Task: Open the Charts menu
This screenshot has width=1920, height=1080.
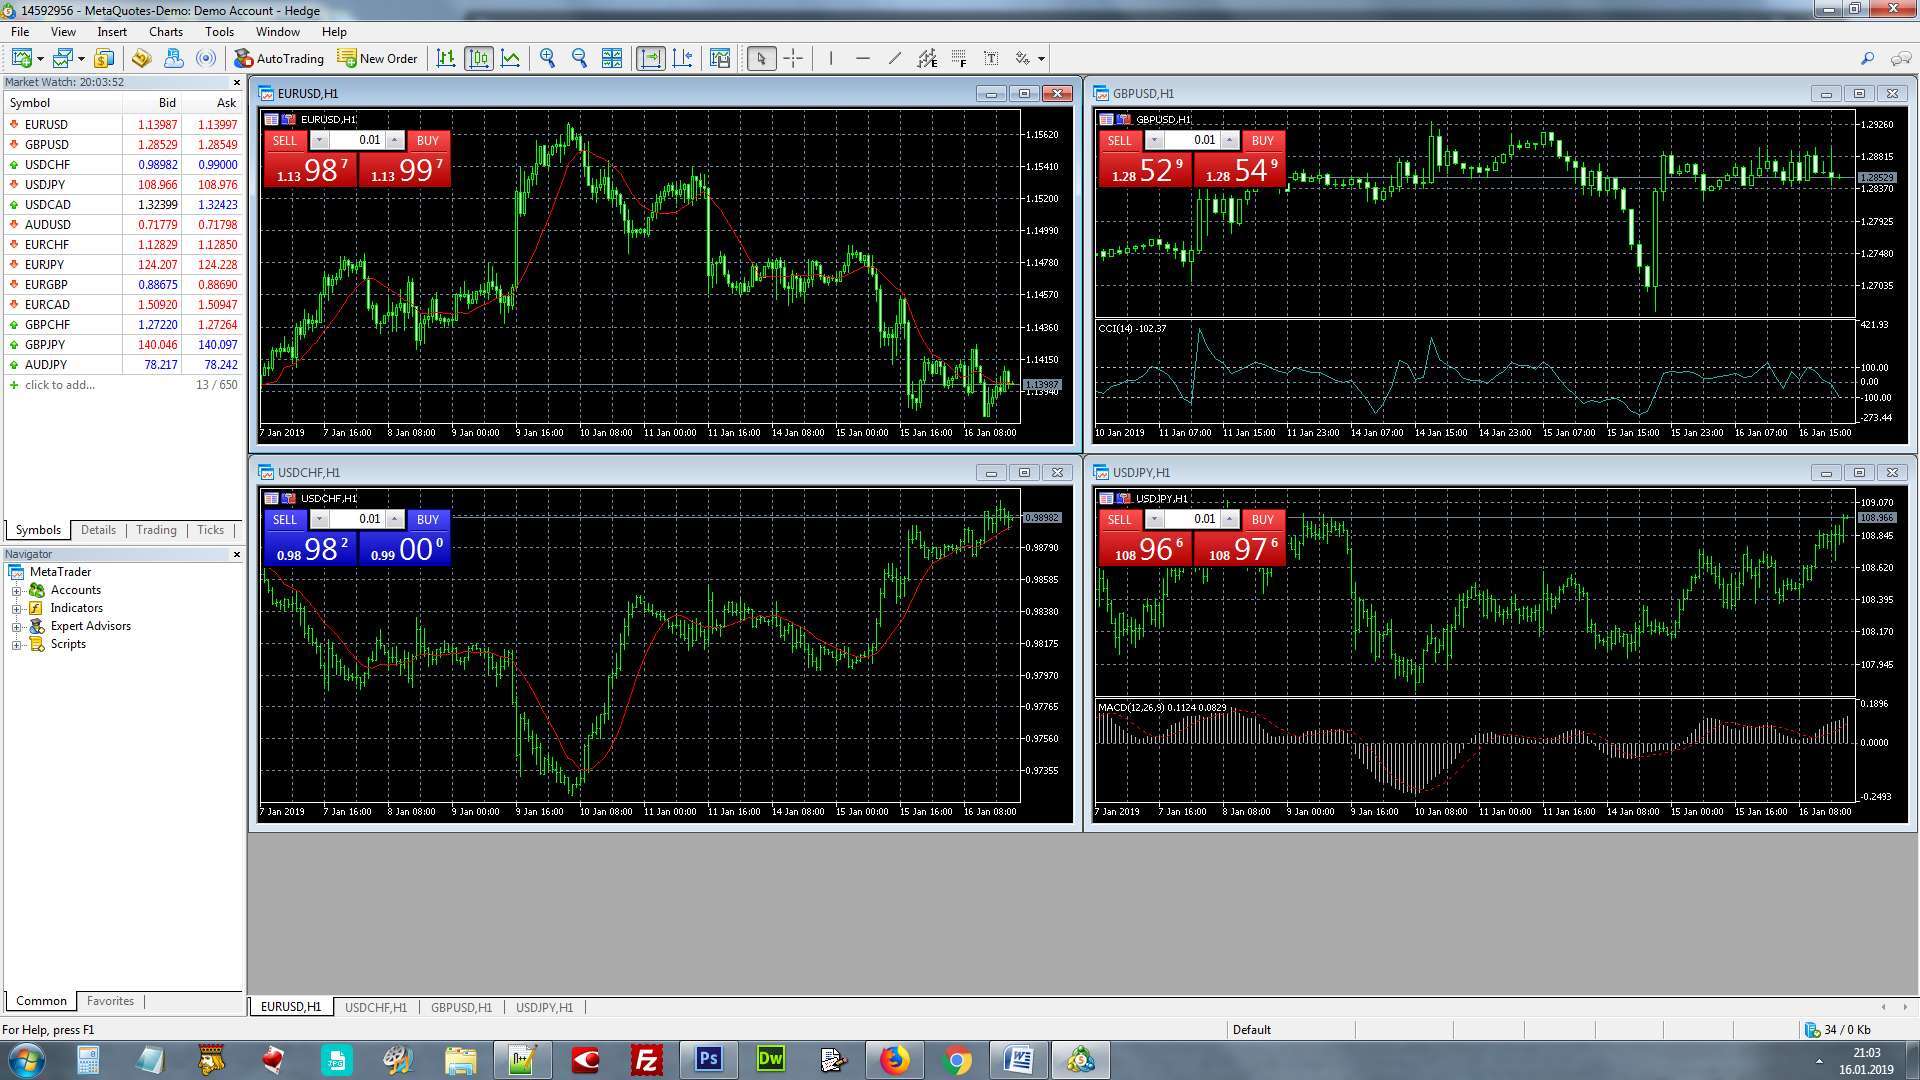Action: [165, 32]
